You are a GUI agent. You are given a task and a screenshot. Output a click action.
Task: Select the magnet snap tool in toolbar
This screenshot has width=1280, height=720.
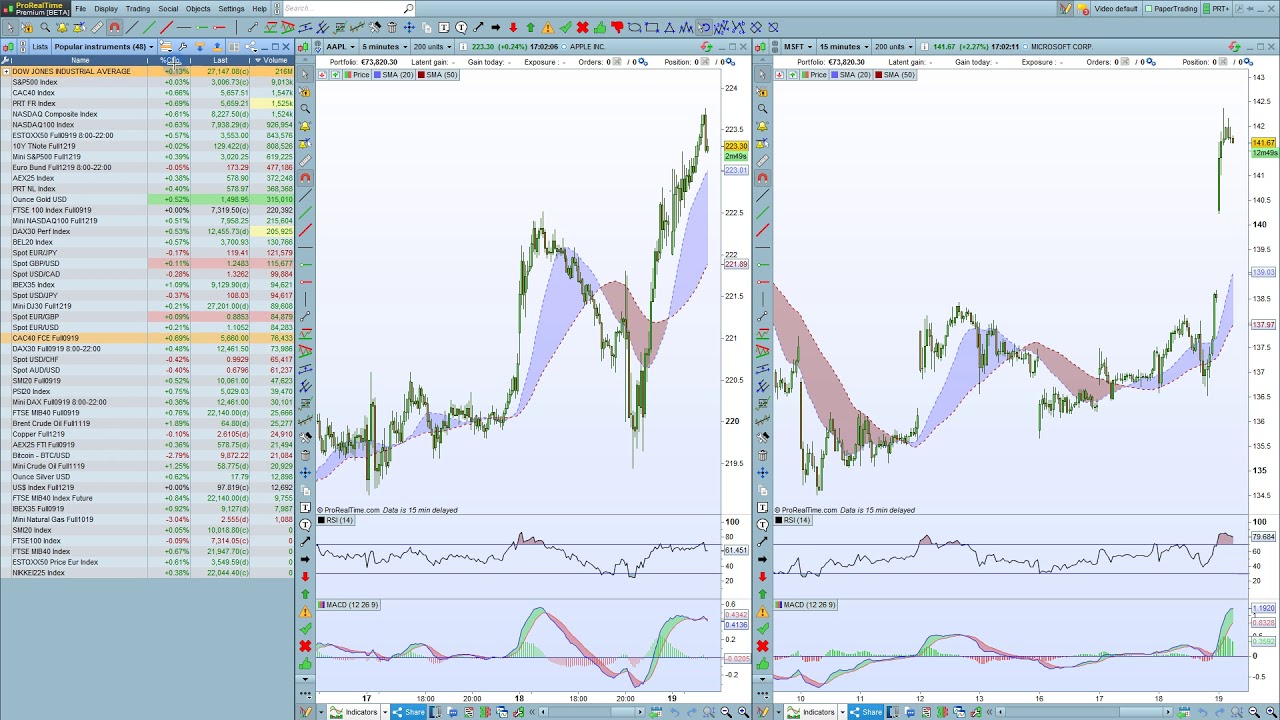coord(114,27)
